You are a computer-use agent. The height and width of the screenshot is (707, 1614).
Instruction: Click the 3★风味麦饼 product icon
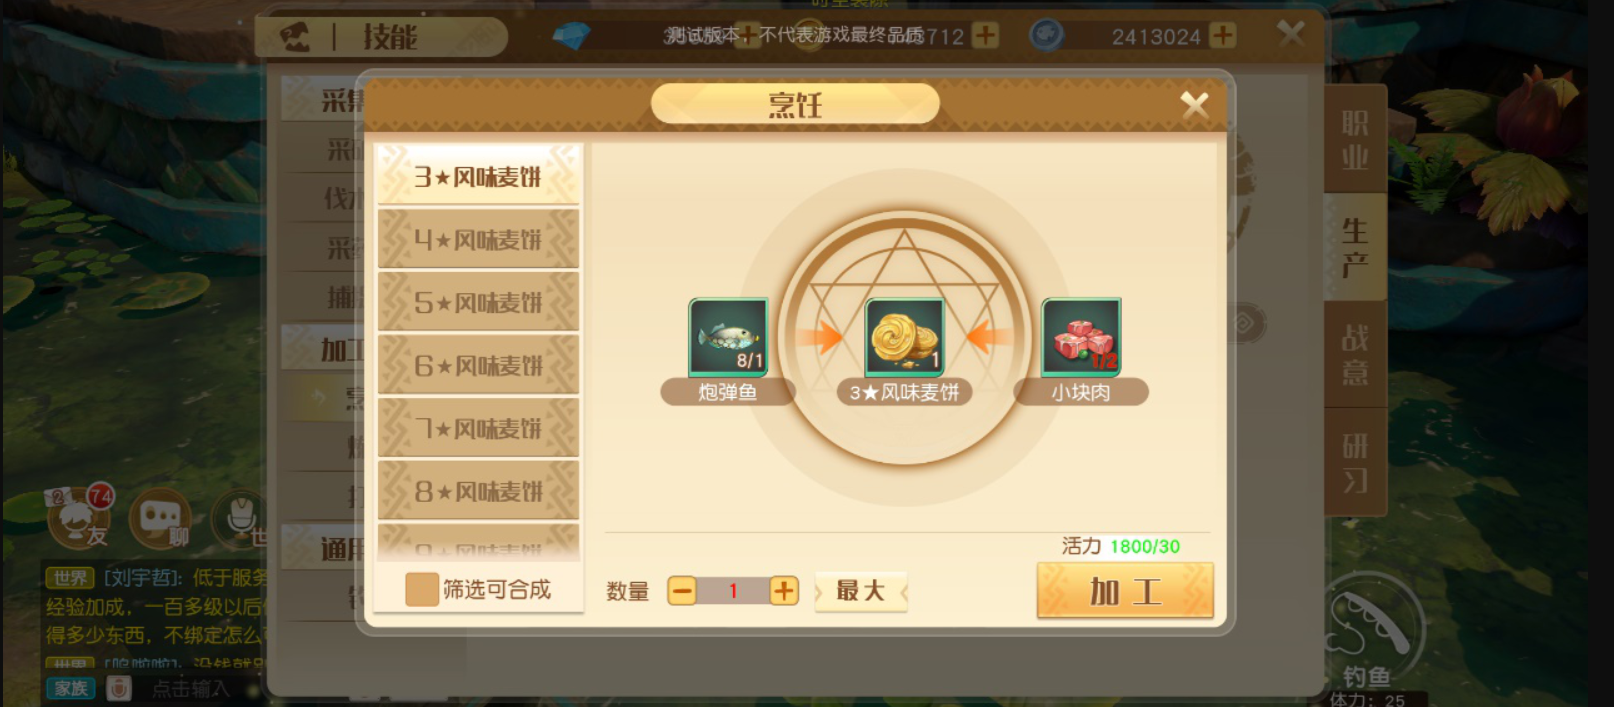click(x=905, y=338)
